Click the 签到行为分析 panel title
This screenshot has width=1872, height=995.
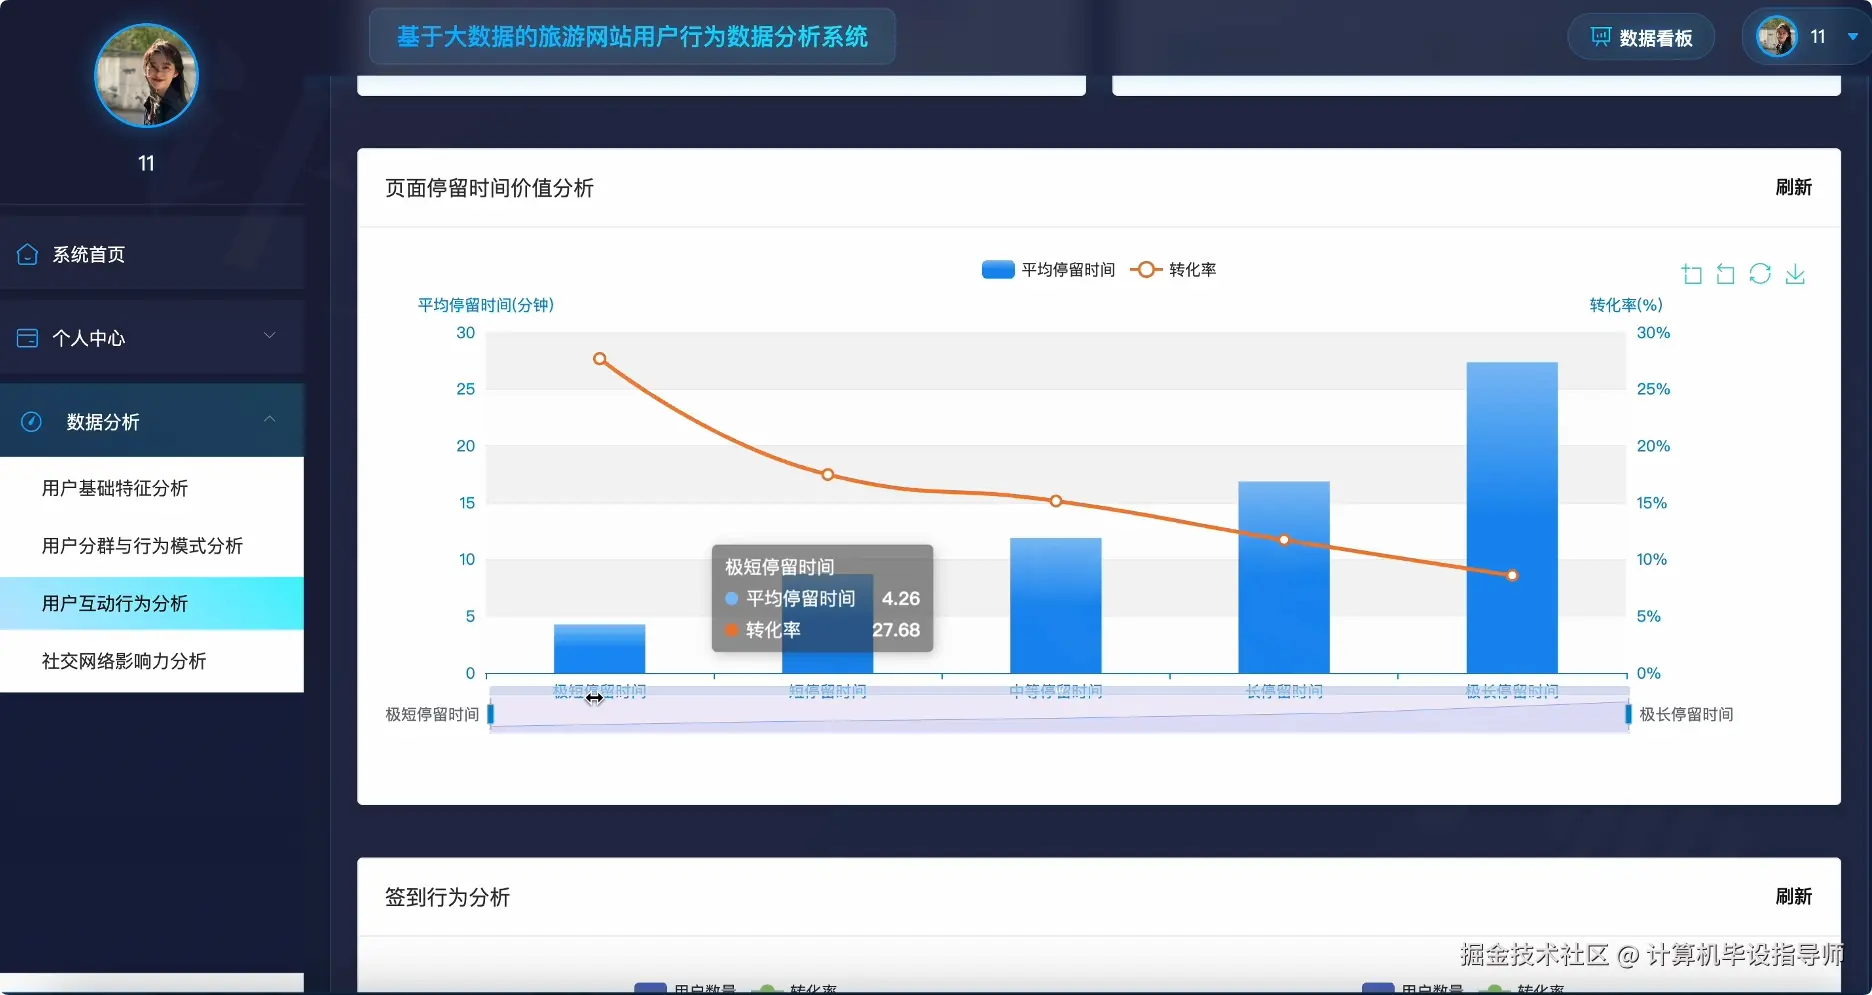(x=447, y=897)
